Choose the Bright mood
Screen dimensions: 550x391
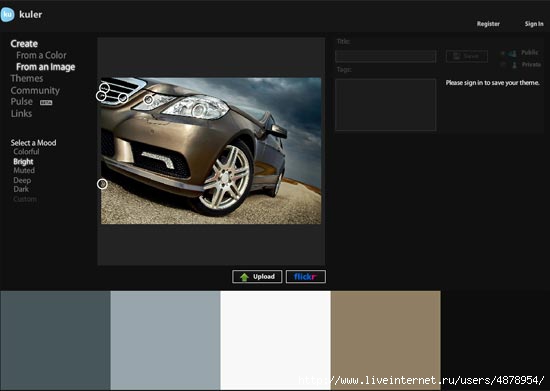tap(23, 162)
